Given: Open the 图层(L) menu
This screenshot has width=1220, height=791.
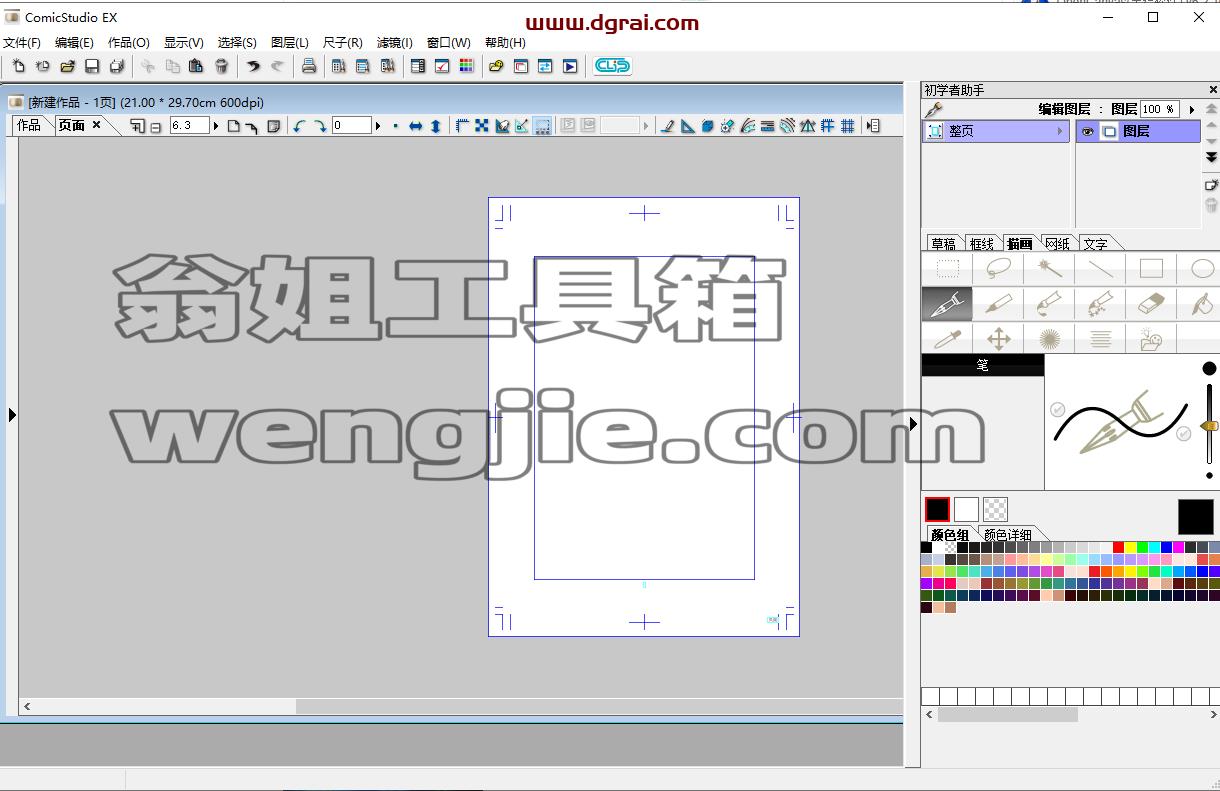Looking at the screenshot, I should point(290,43).
